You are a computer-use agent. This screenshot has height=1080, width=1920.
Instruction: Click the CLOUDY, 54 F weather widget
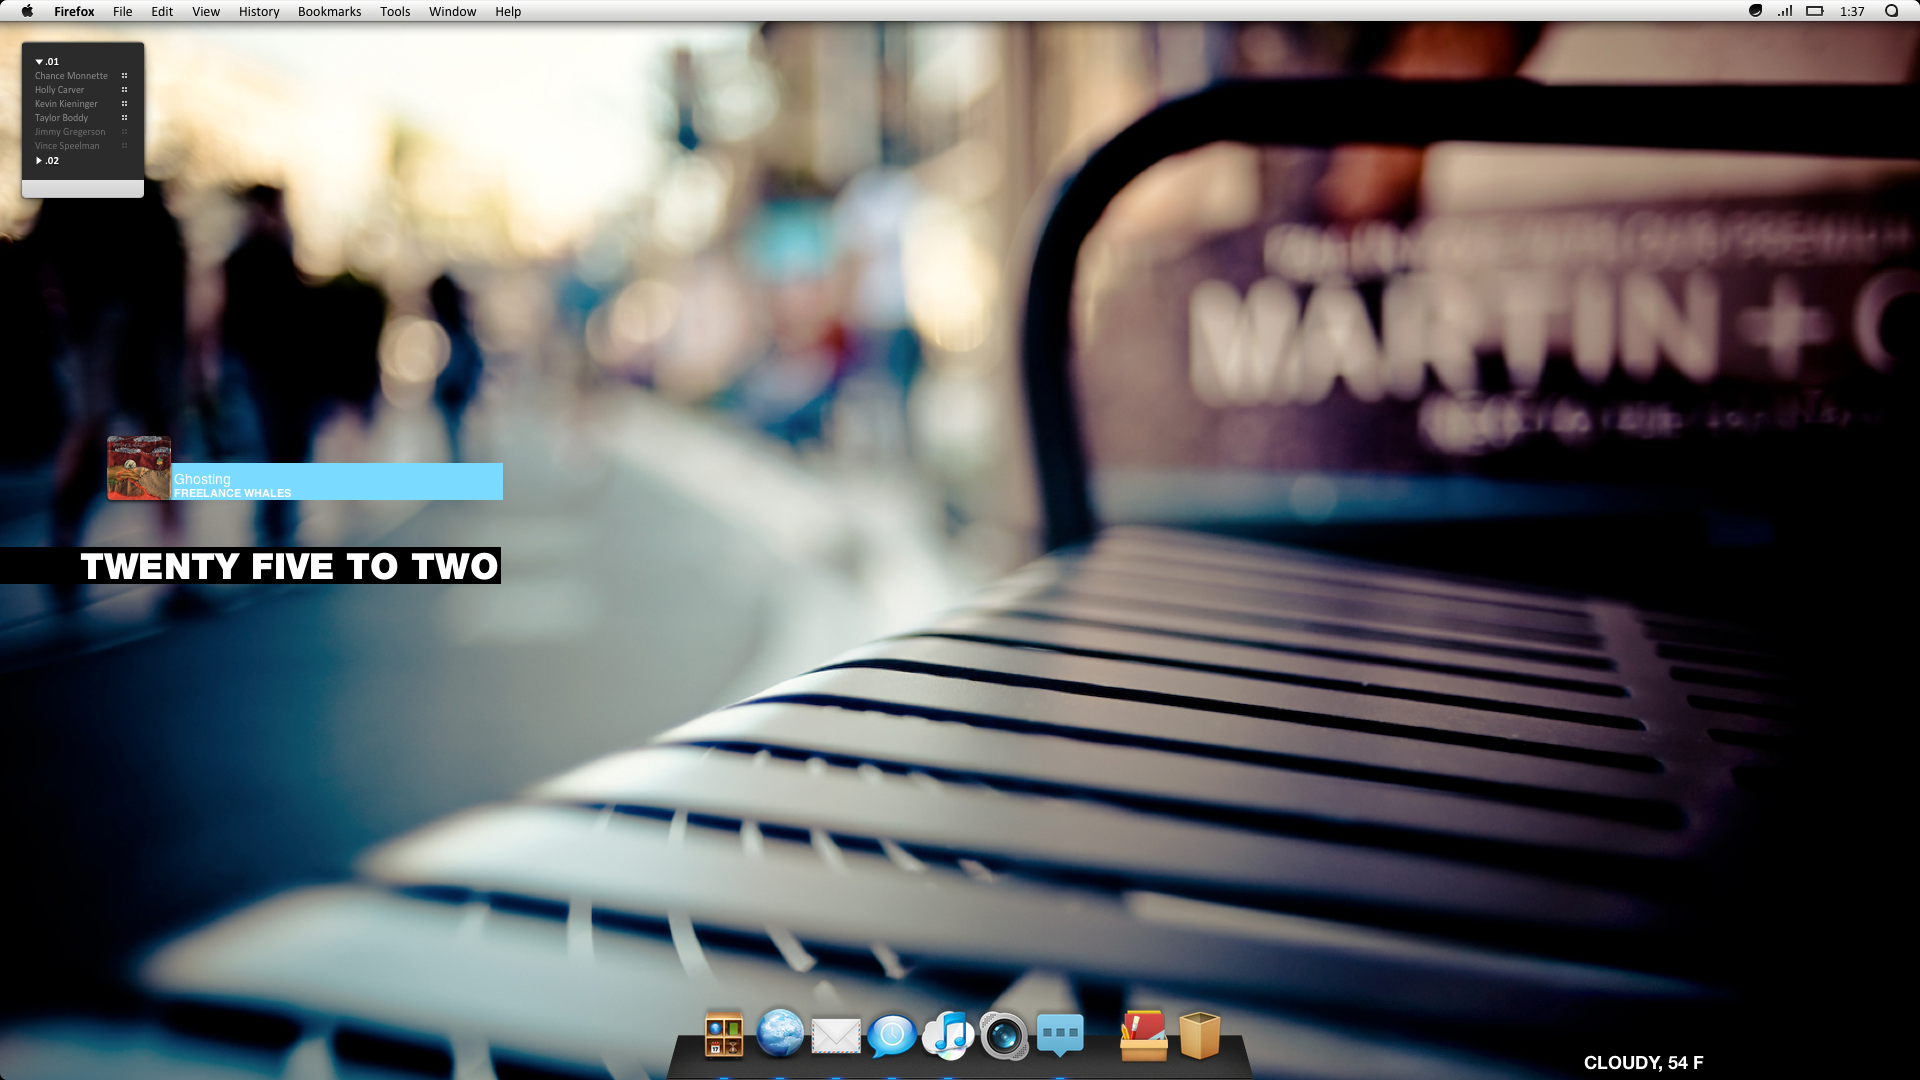(1643, 1063)
